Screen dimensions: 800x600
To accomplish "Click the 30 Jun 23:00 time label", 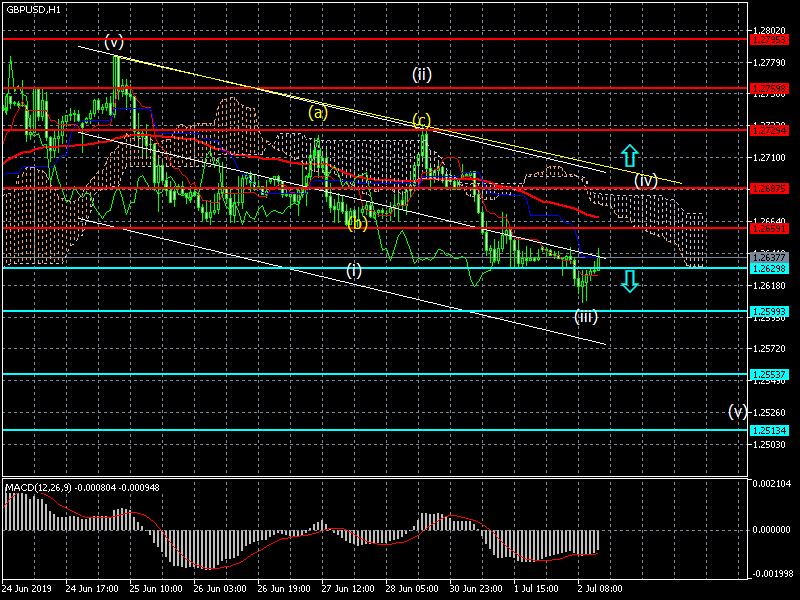I will point(476,589).
